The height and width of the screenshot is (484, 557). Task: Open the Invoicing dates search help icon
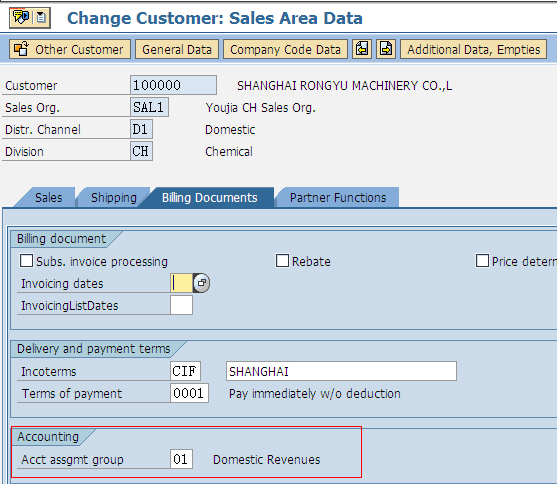(201, 283)
